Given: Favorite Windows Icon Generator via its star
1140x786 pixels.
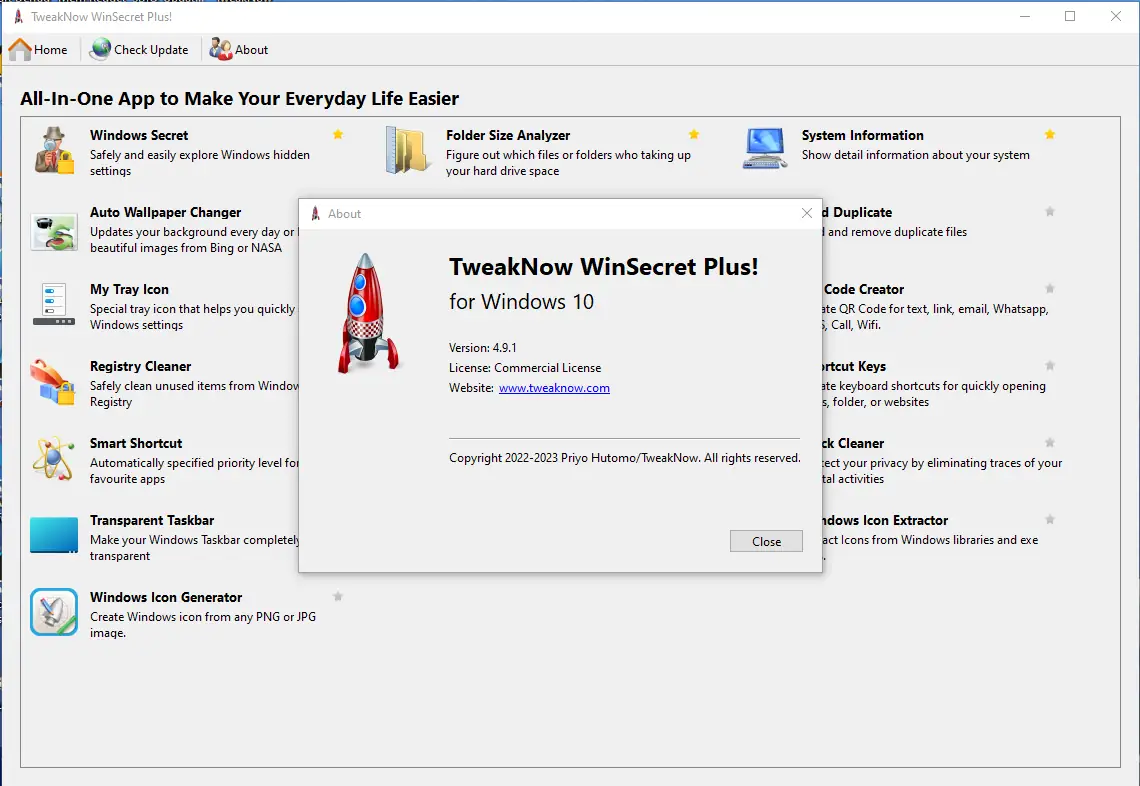Looking at the screenshot, I should pos(338,597).
